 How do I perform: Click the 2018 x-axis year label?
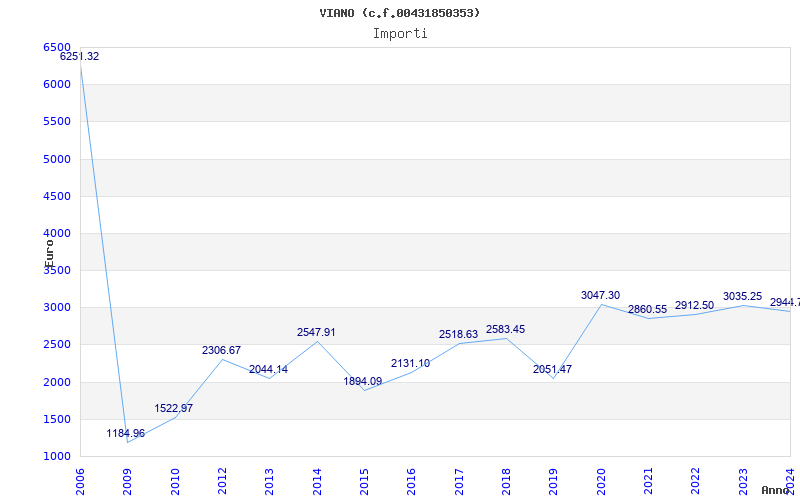(x=506, y=482)
